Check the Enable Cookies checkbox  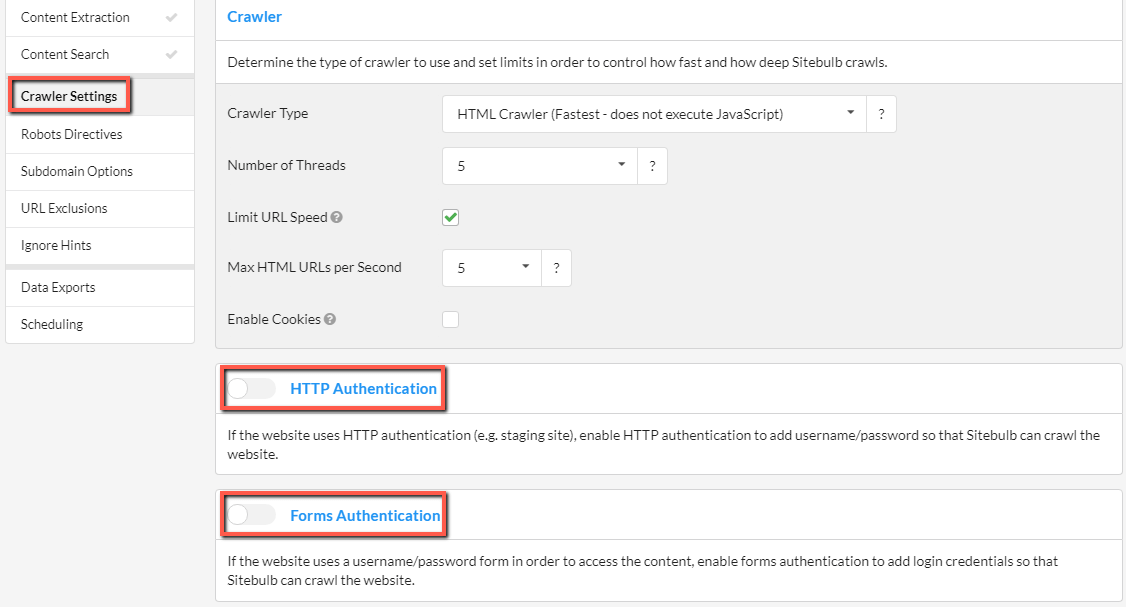[450, 319]
